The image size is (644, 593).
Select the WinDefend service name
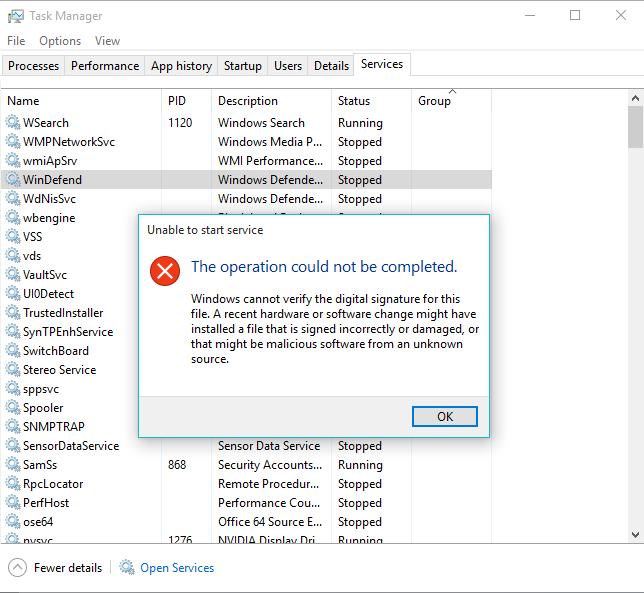click(53, 180)
